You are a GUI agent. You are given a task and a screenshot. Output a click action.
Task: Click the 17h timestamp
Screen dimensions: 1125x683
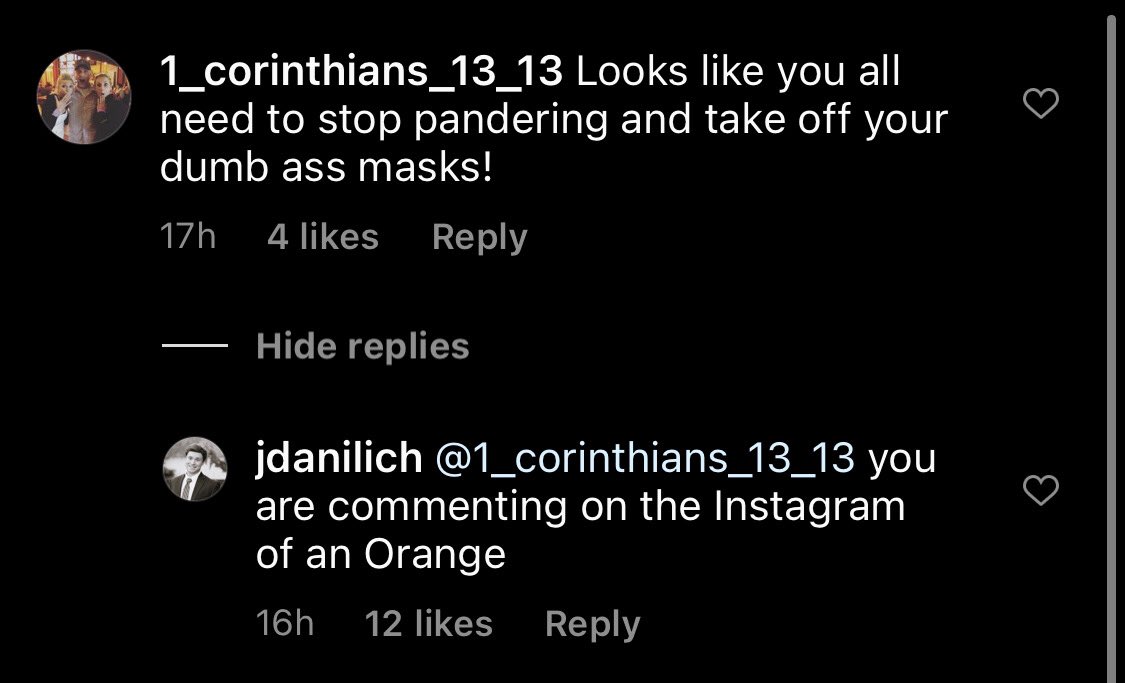(x=187, y=237)
